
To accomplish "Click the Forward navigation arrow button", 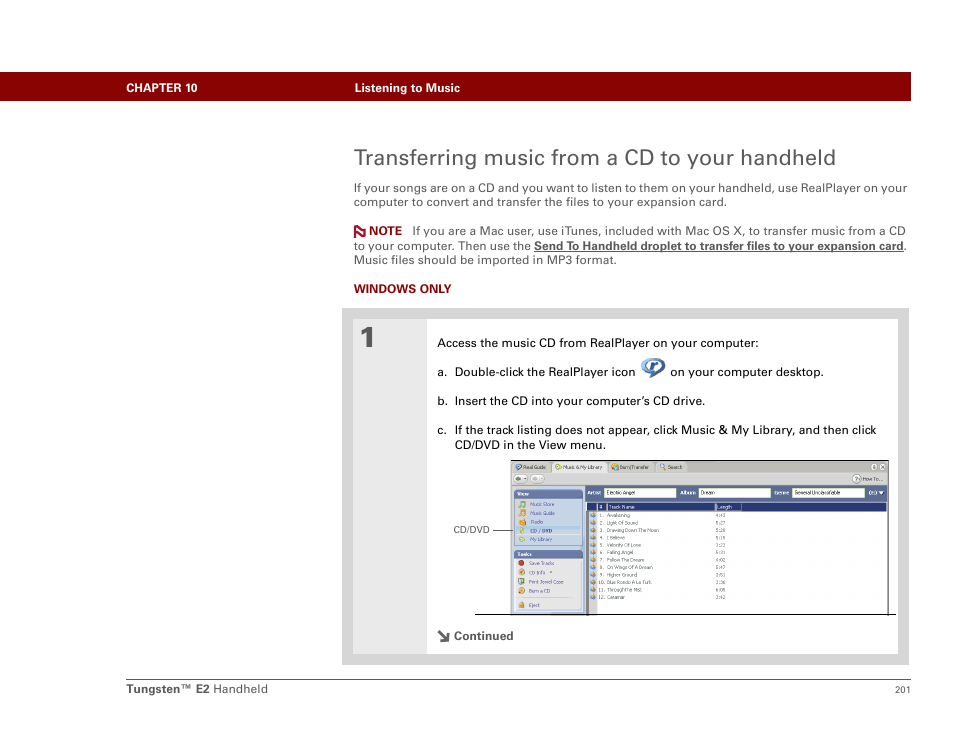I will click(537, 479).
